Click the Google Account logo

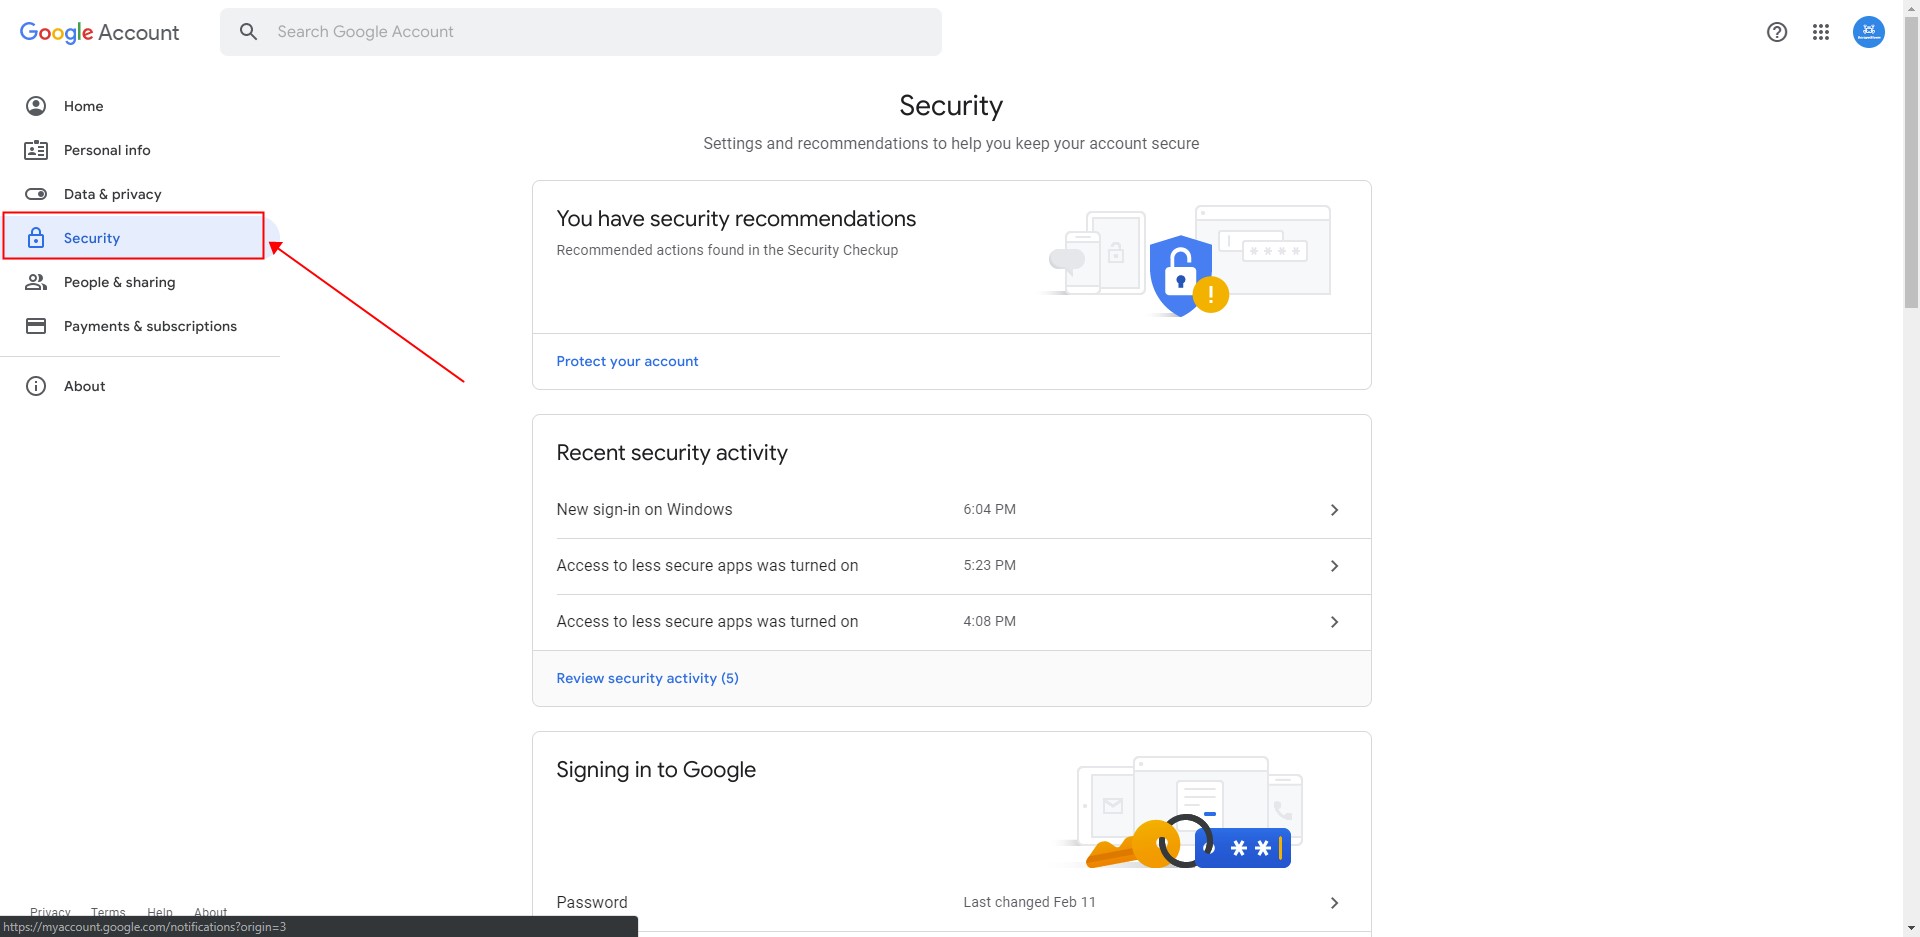(99, 32)
